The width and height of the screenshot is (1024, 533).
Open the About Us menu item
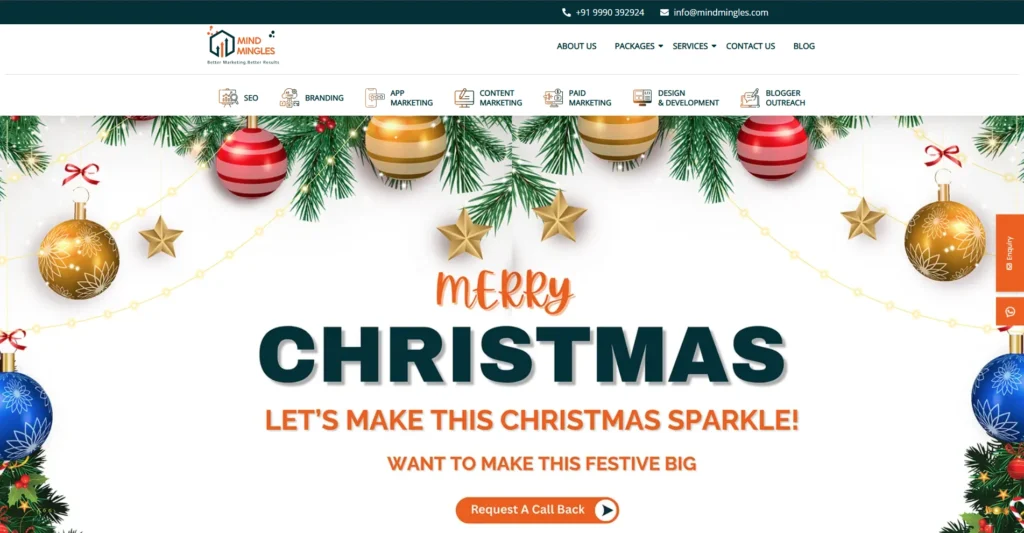[576, 46]
